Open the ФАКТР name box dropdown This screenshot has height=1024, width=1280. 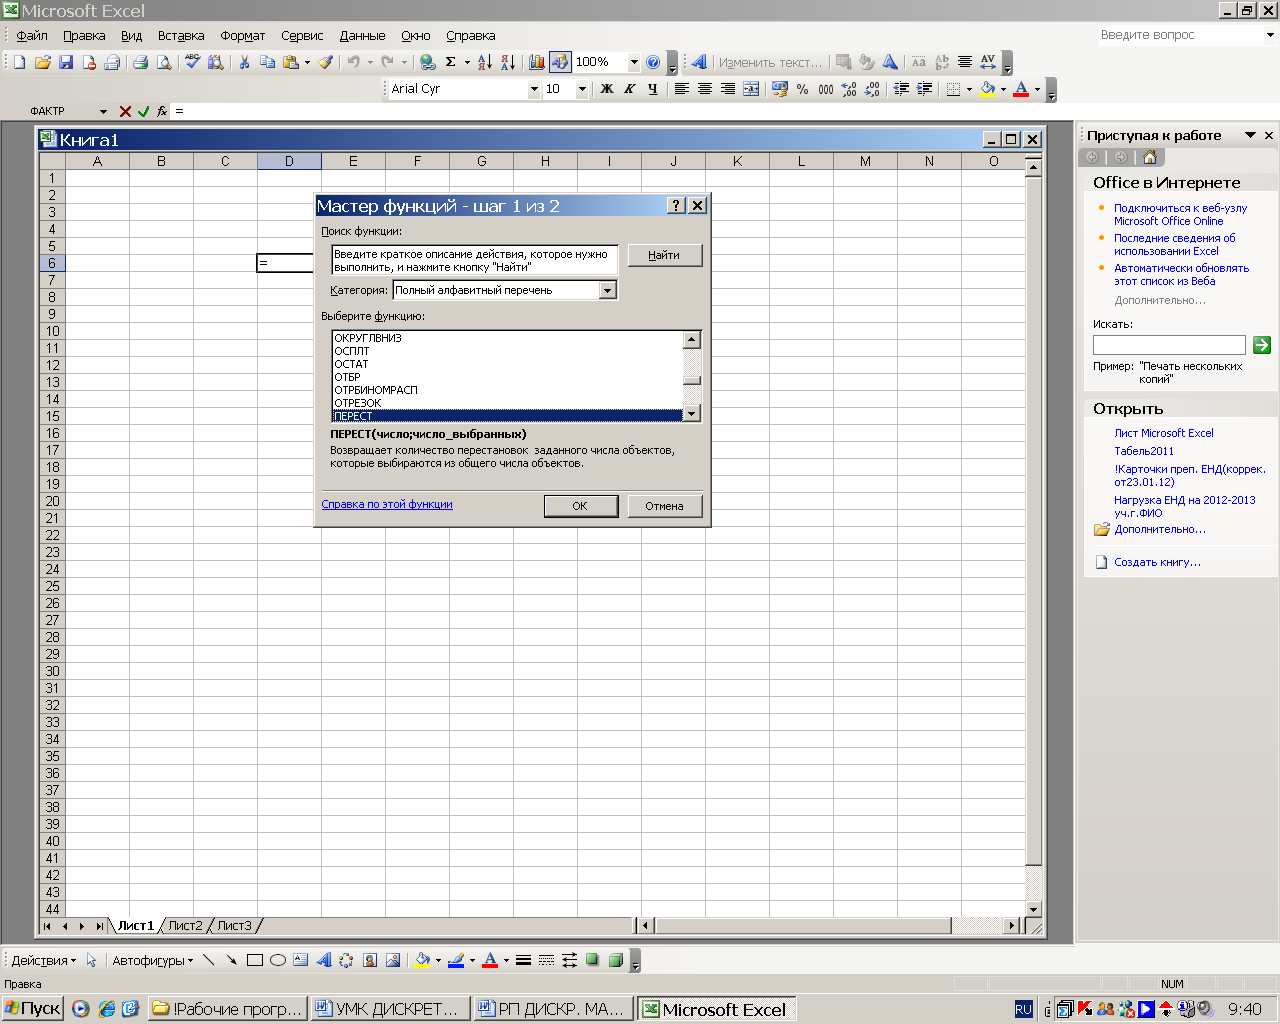[103, 111]
